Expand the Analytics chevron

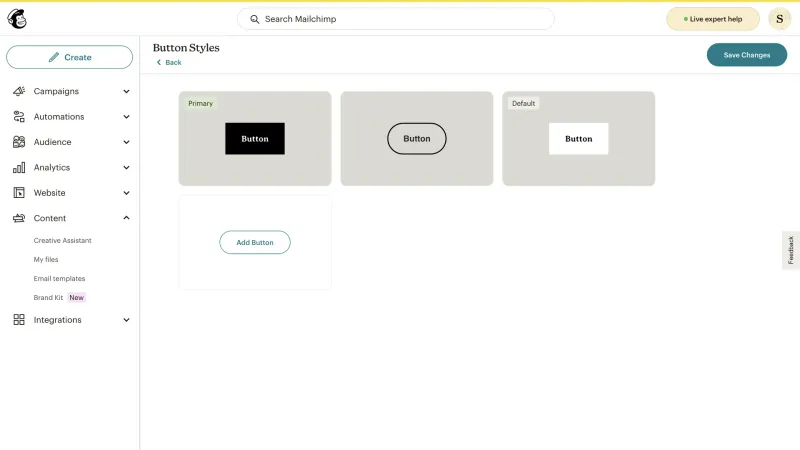pyautogui.click(x=126, y=167)
